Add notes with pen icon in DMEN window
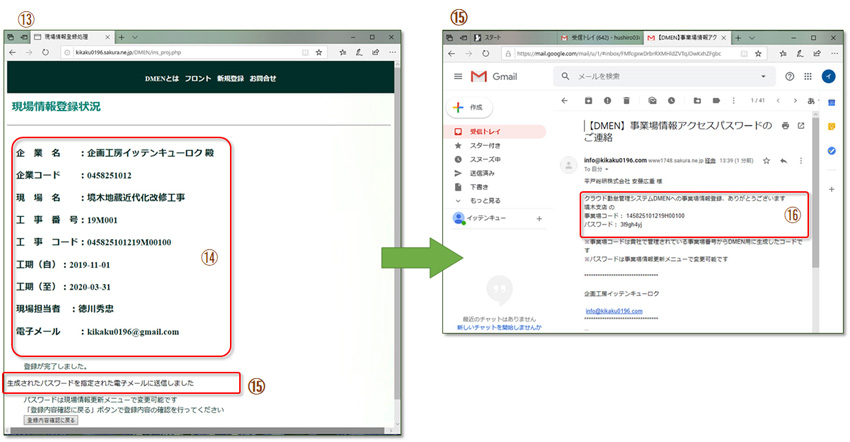Image resolution: width=850 pixels, height=442 pixels. tap(358, 53)
